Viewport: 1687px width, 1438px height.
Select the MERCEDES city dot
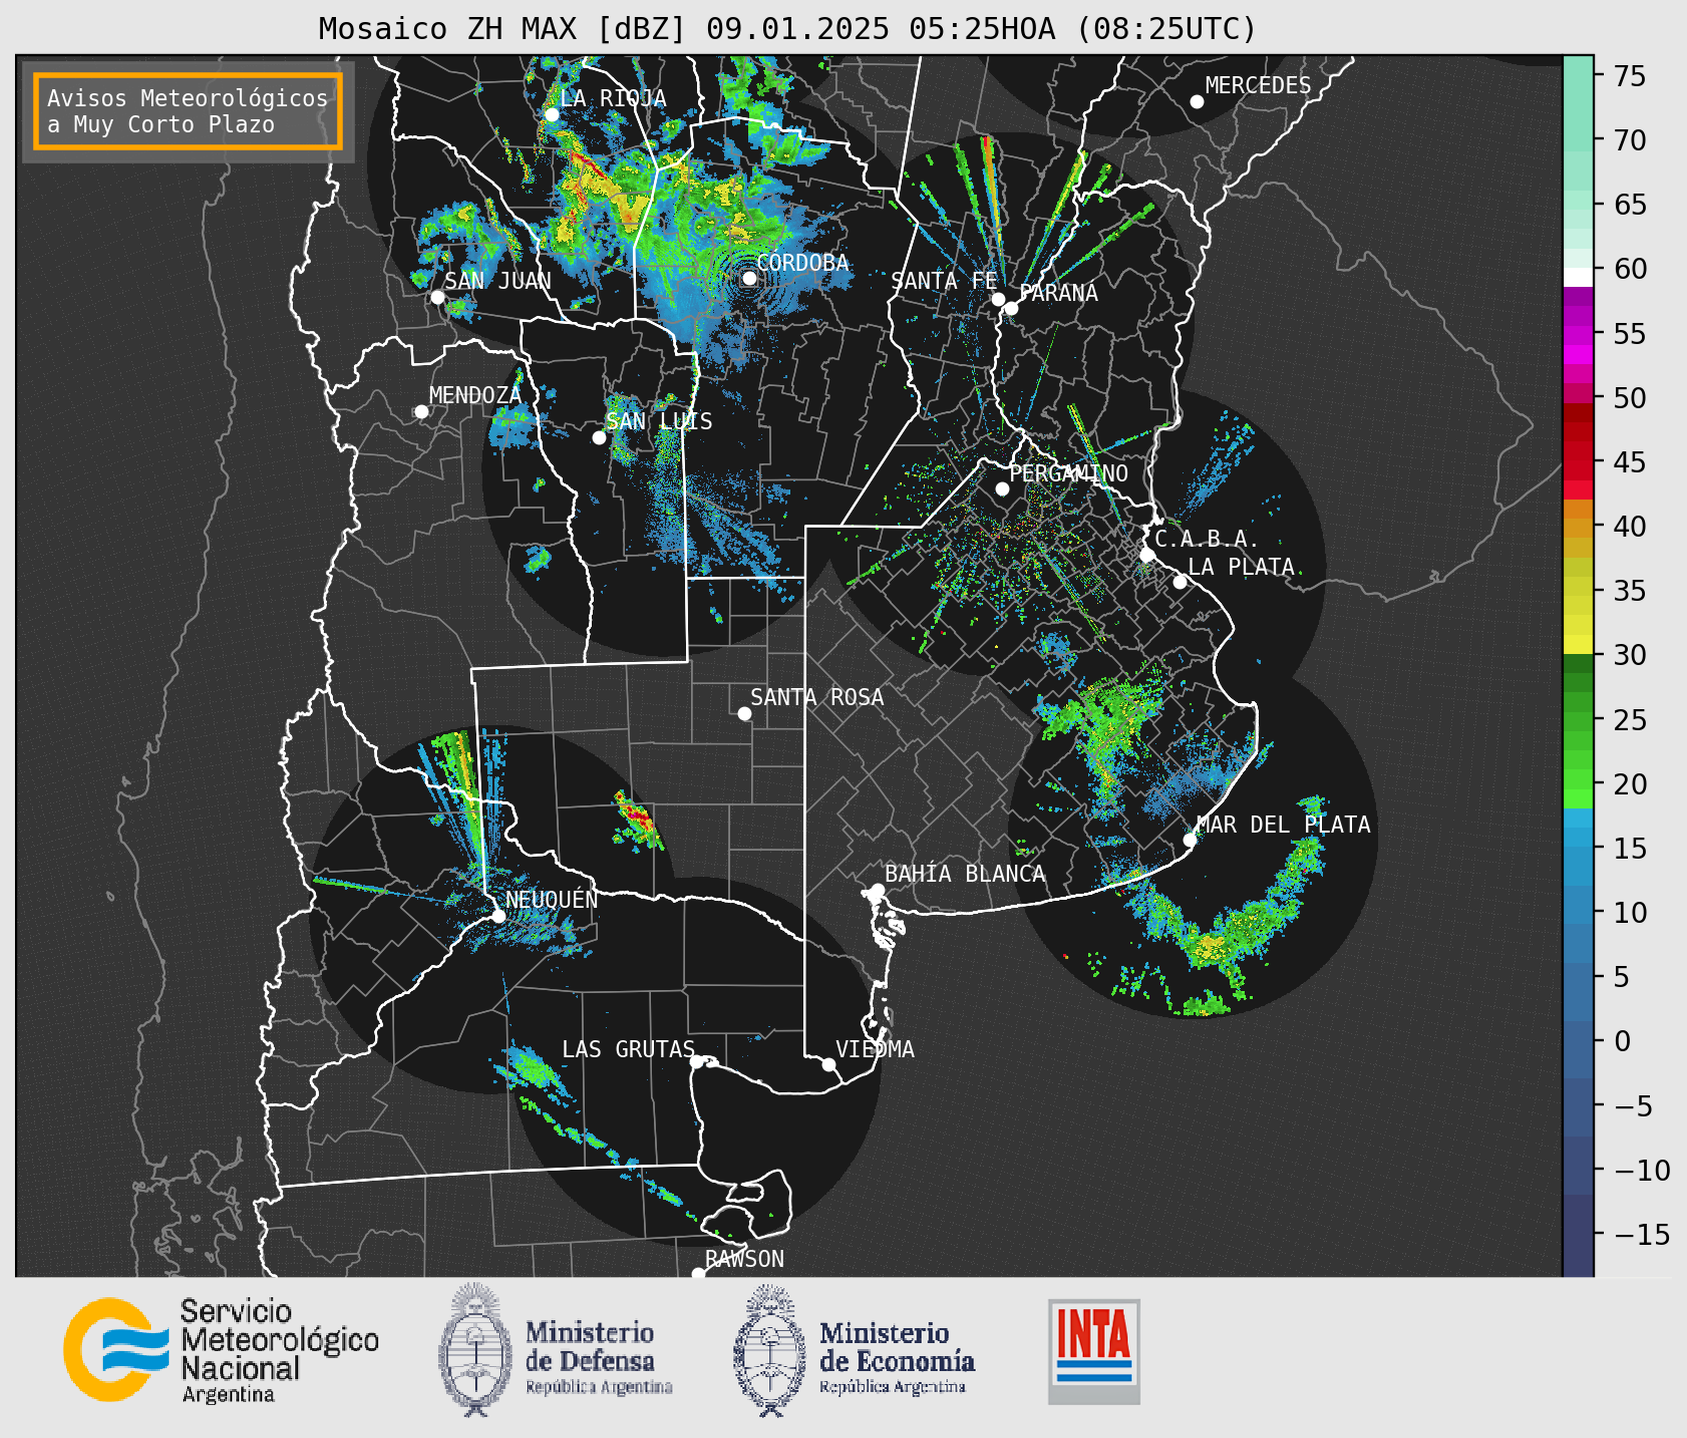1197,102
